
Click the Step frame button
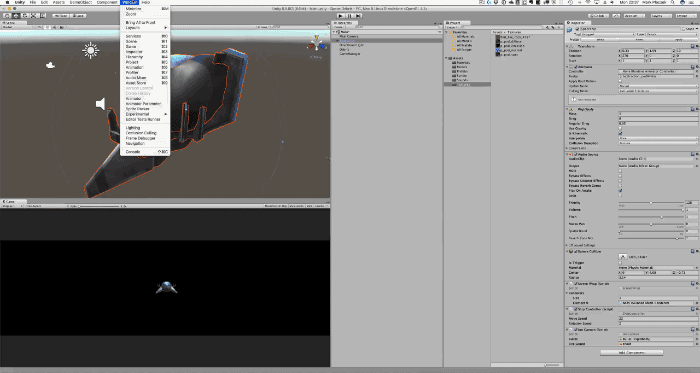coord(358,16)
